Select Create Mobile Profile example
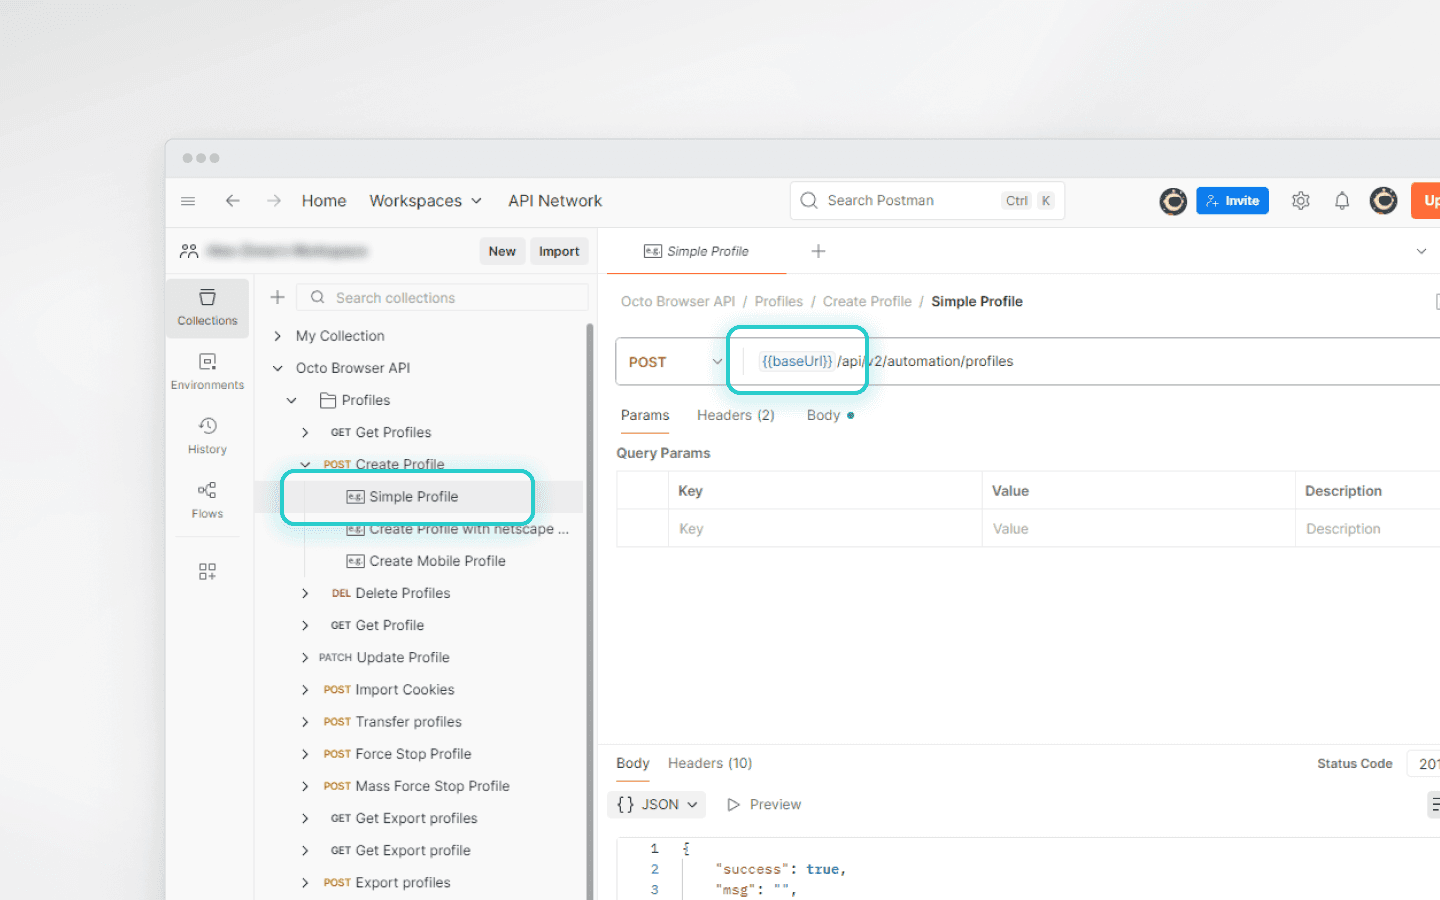 coord(437,561)
